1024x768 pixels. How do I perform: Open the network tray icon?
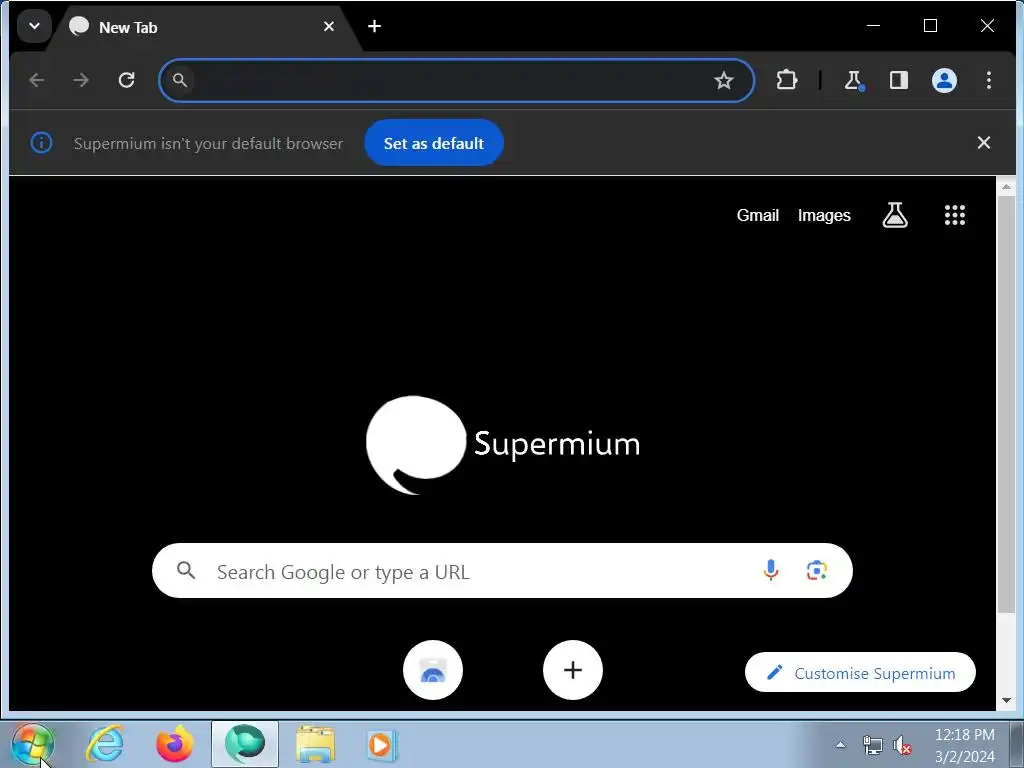[x=872, y=744]
